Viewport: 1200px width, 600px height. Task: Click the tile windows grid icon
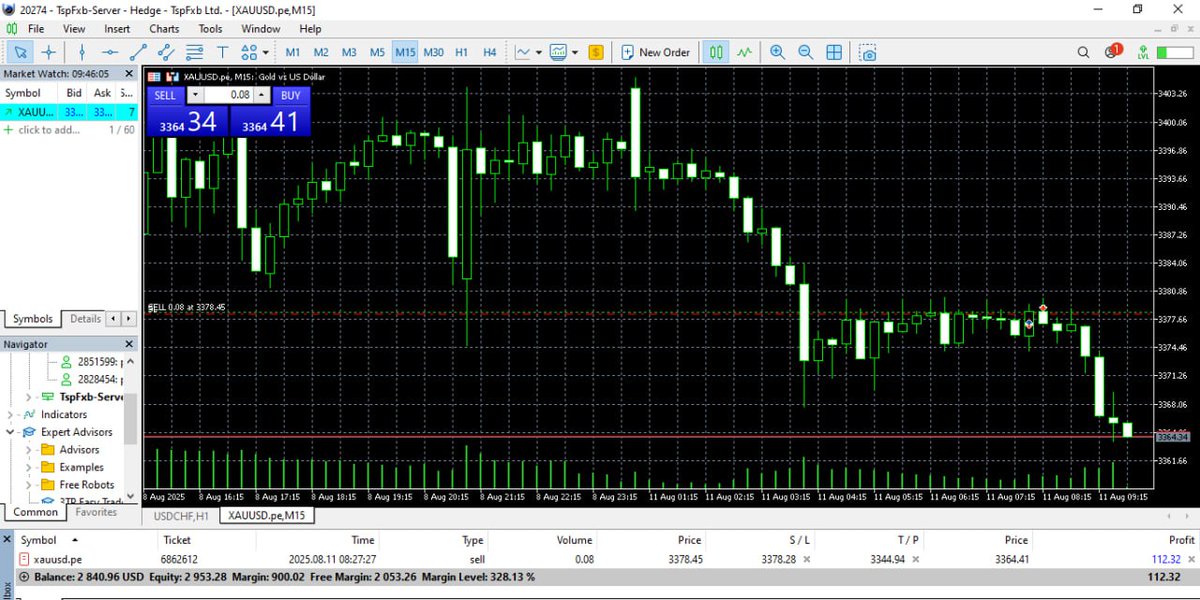coord(833,52)
